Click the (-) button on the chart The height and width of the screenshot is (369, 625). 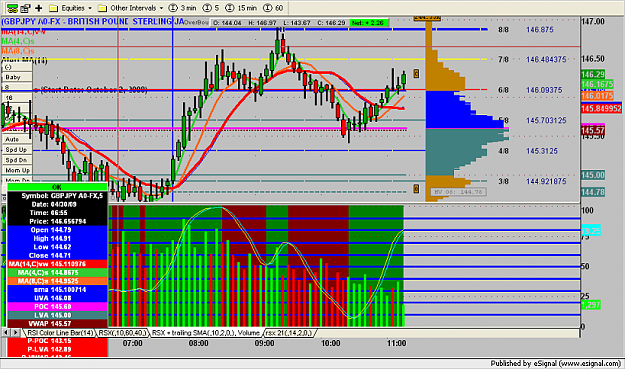17,67
